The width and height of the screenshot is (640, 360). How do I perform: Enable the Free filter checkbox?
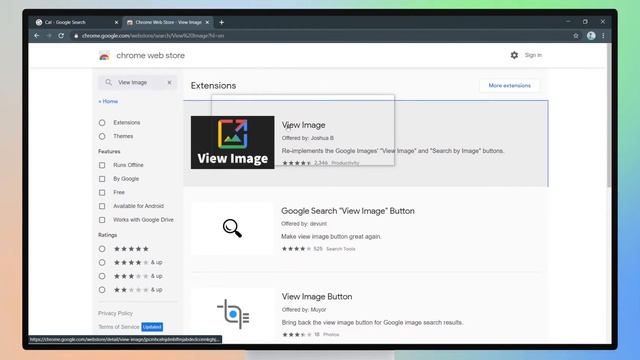tap(102, 193)
